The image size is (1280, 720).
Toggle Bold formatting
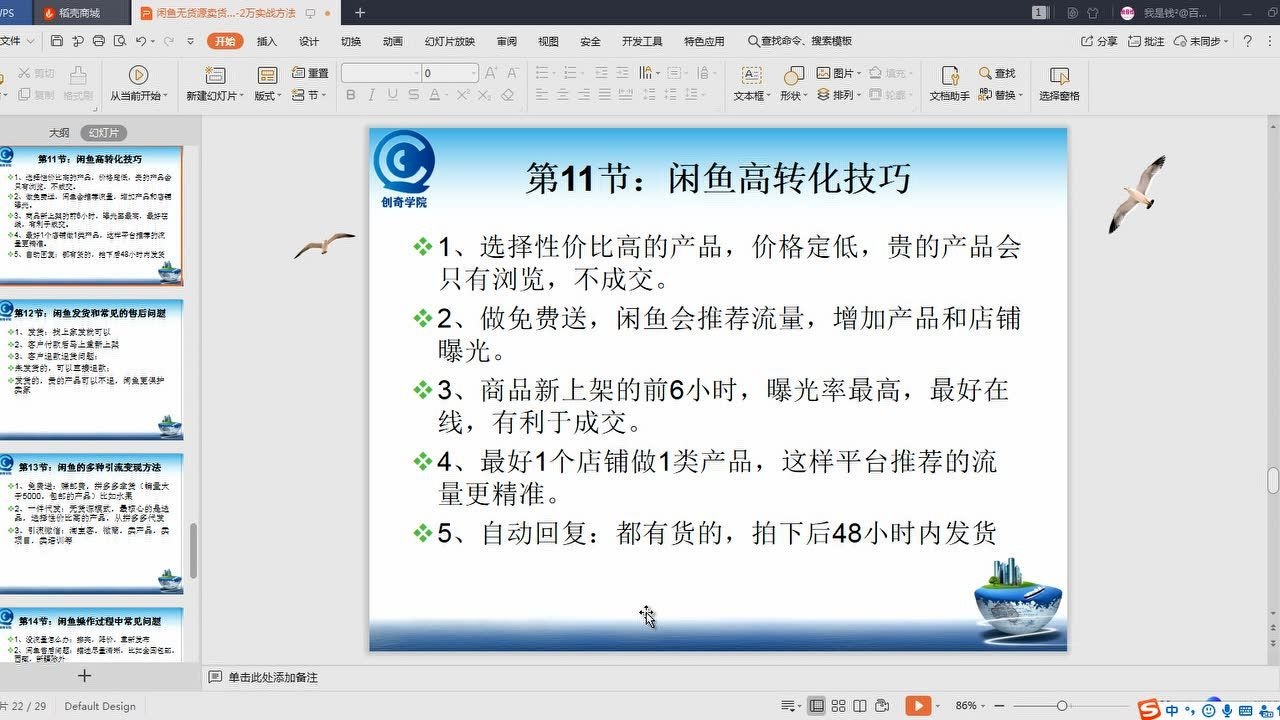click(x=350, y=95)
